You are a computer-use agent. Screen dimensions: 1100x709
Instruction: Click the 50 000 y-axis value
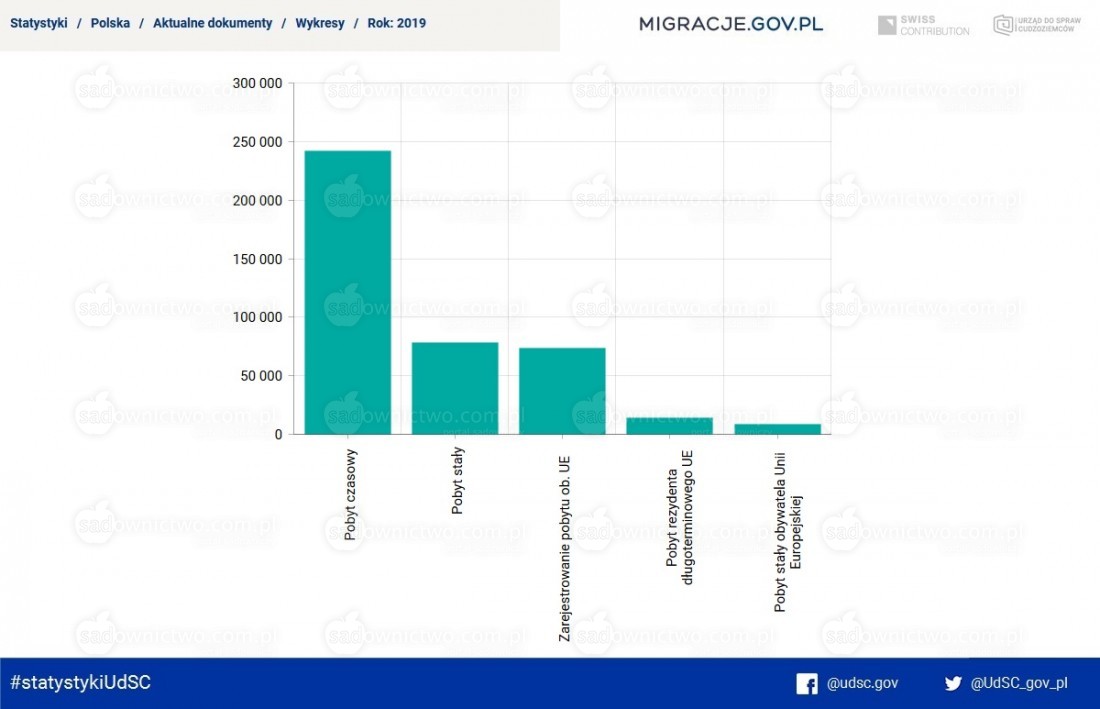point(261,377)
